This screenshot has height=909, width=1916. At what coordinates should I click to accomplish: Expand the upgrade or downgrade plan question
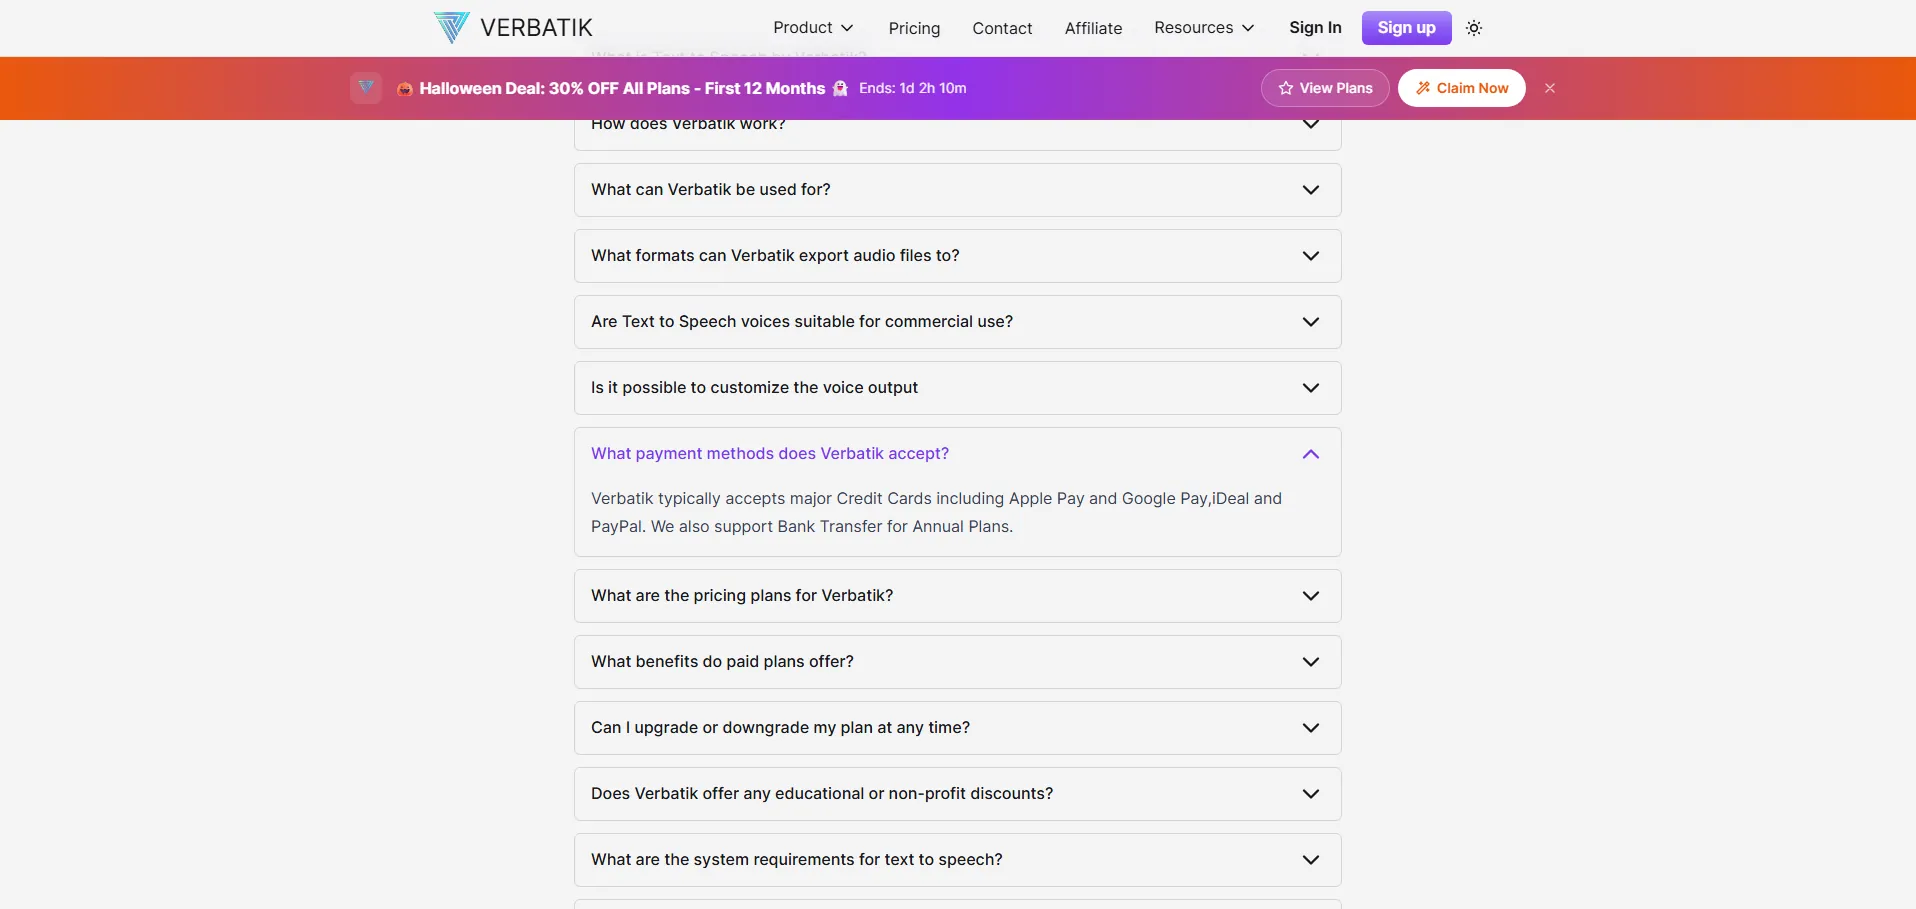957,728
